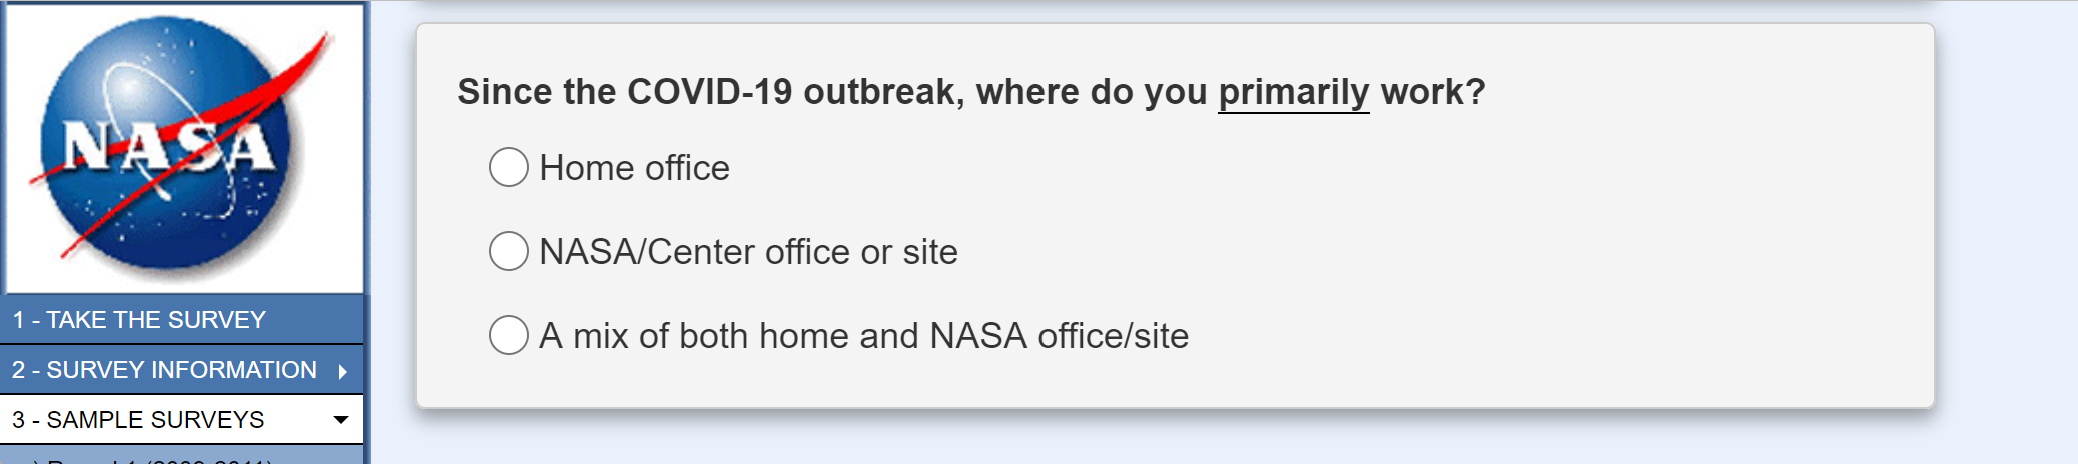Image resolution: width=2078 pixels, height=464 pixels.
Task: Select the Home office radio button
Action: click(x=508, y=167)
